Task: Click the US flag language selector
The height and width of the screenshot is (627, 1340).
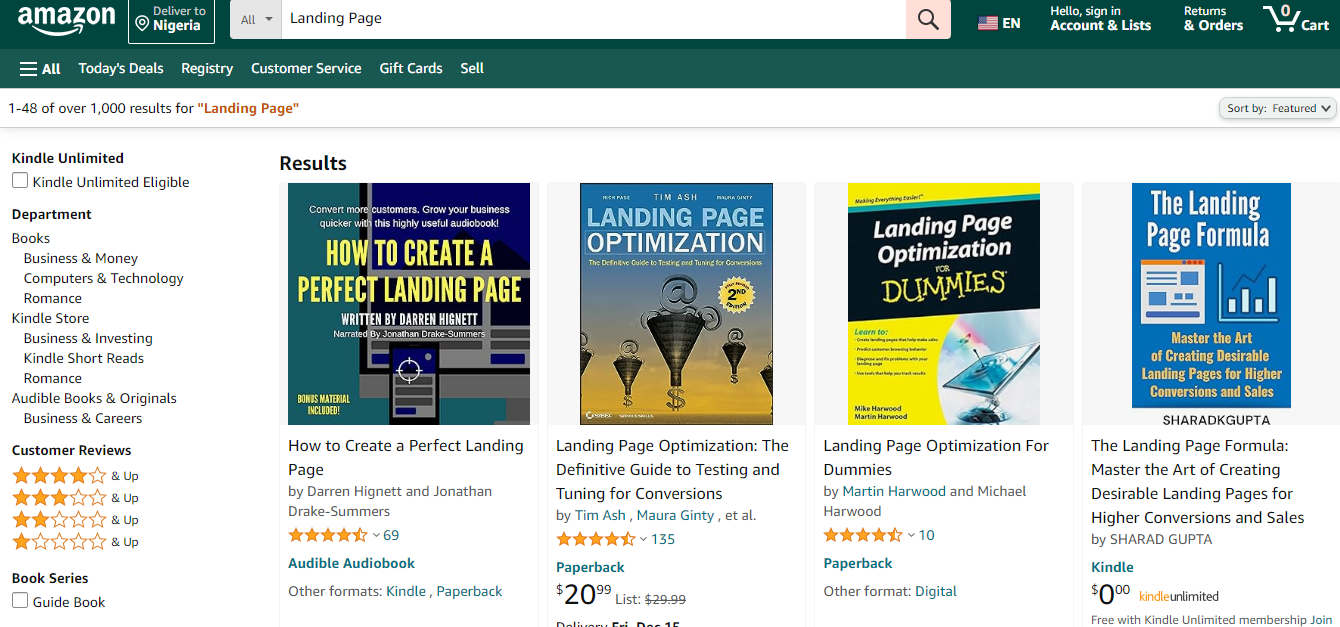Action: [x=999, y=22]
